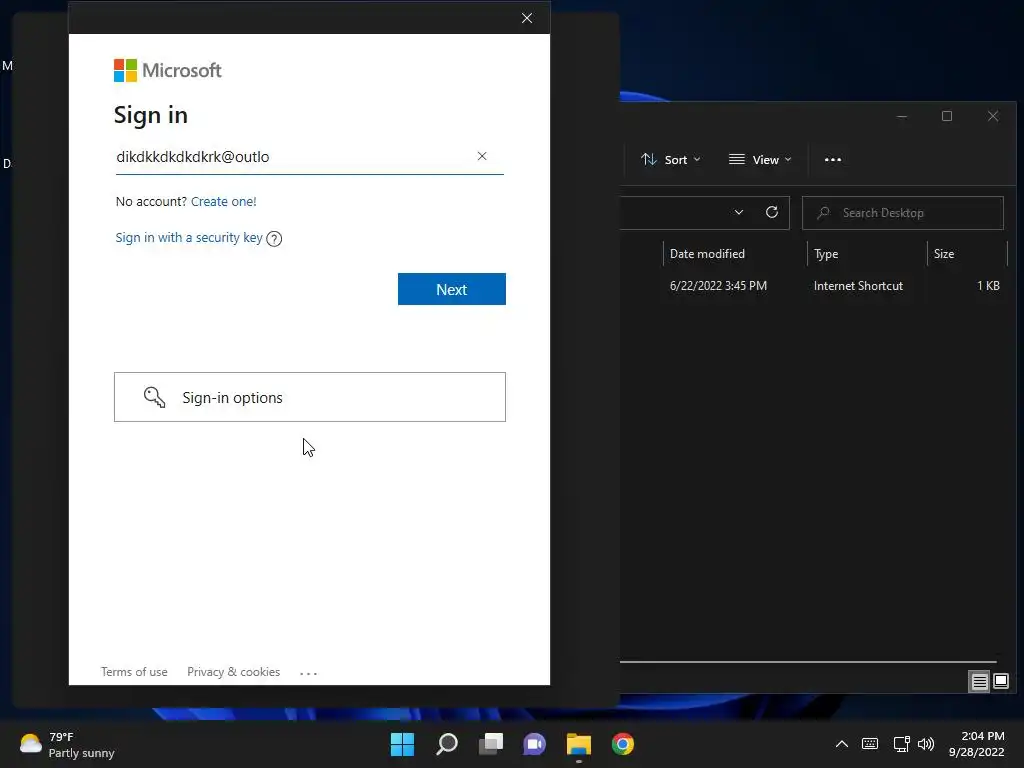This screenshot has height=768, width=1024.
Task: Click See more three-dots in File Explorer toolbar
Action: pos(833,160)
